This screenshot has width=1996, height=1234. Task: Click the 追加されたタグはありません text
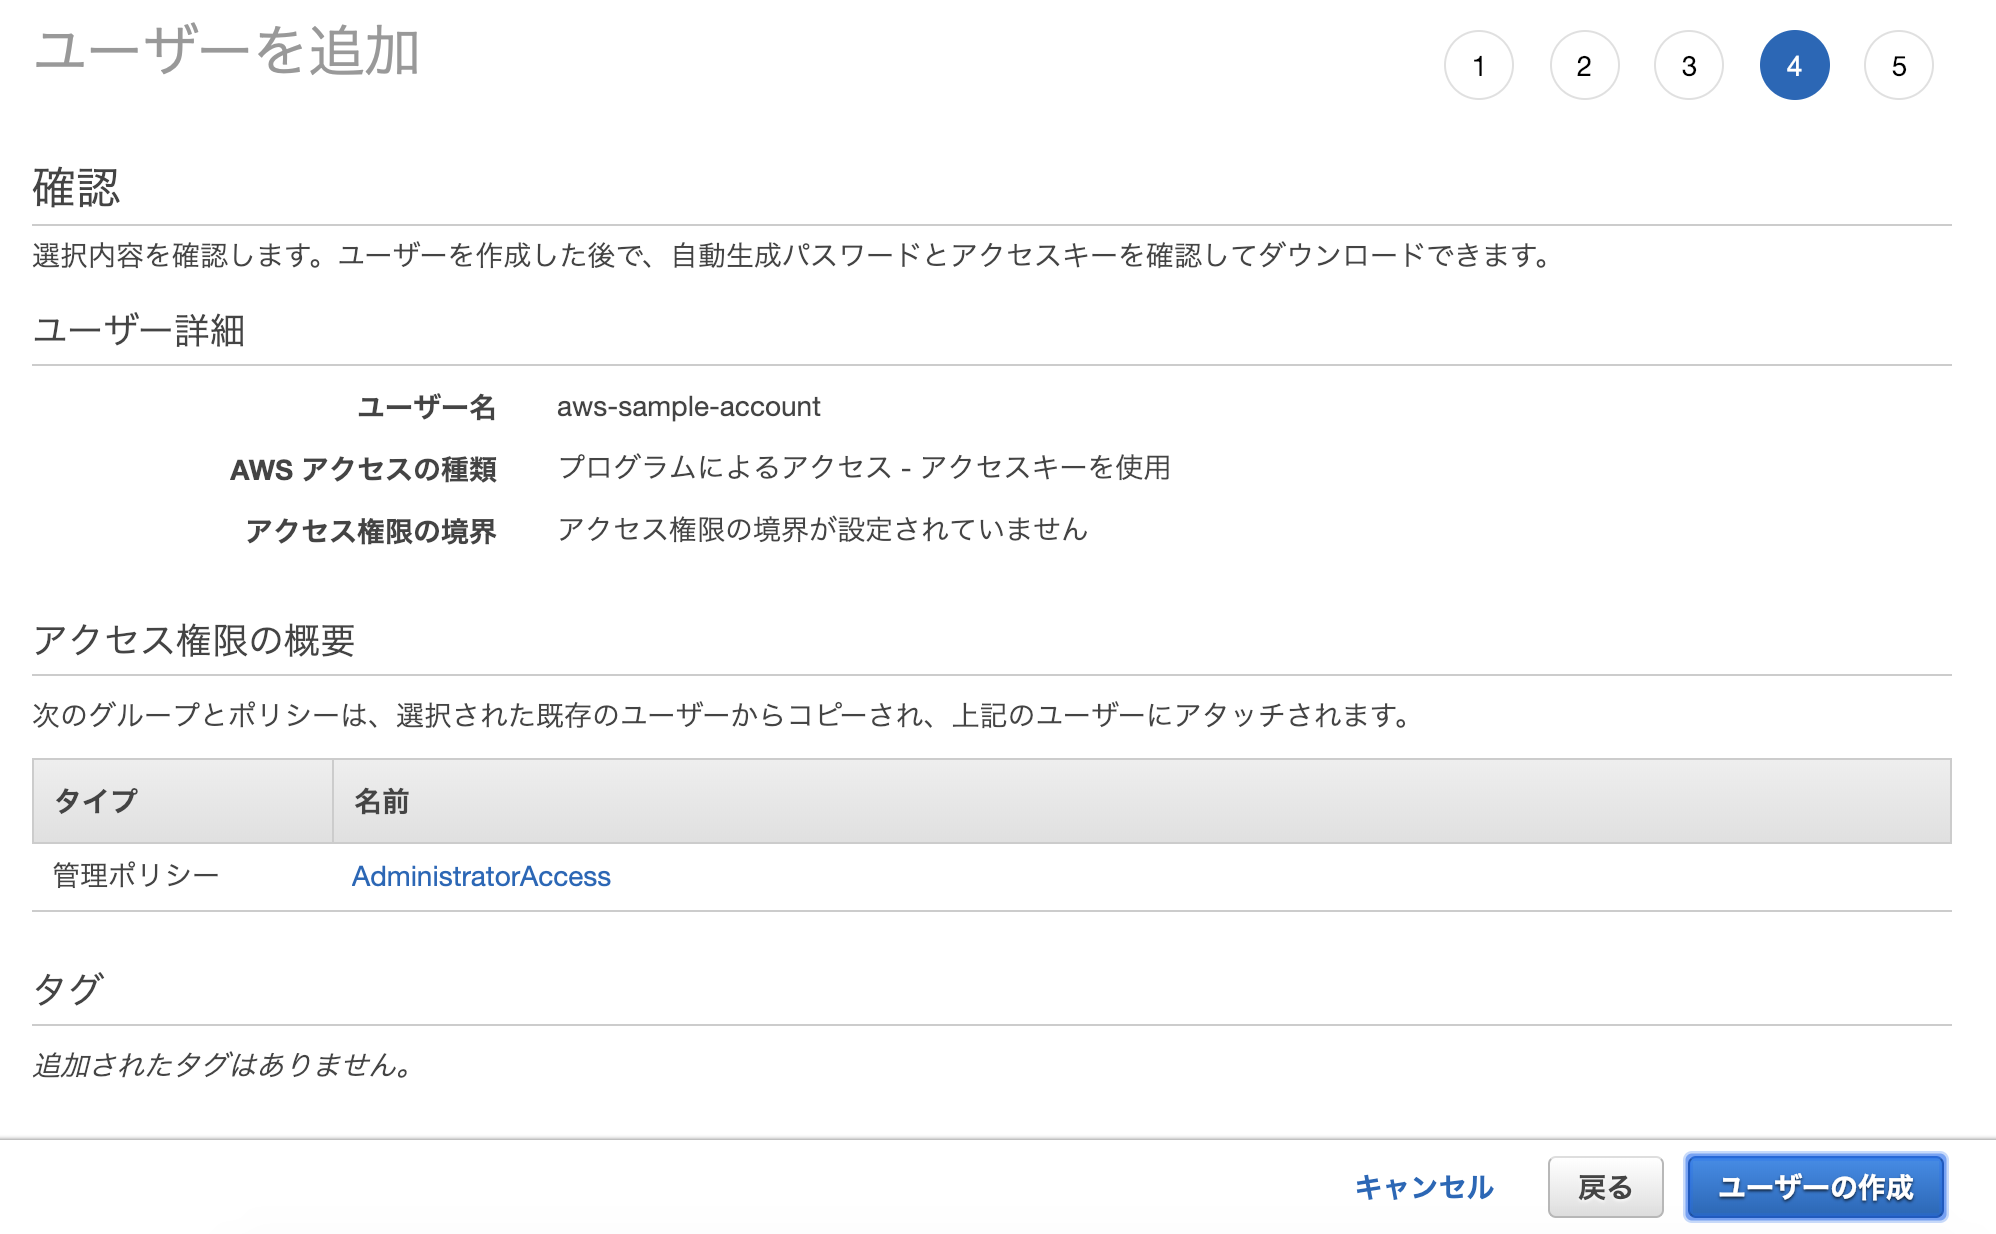click(x=222, y=1065)
